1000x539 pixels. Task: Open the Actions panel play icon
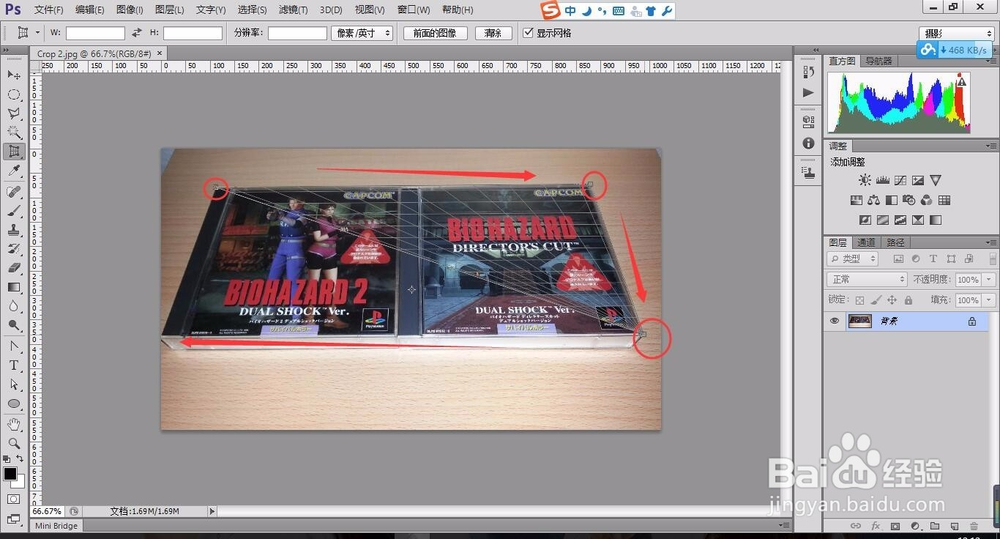click(808, 92)
